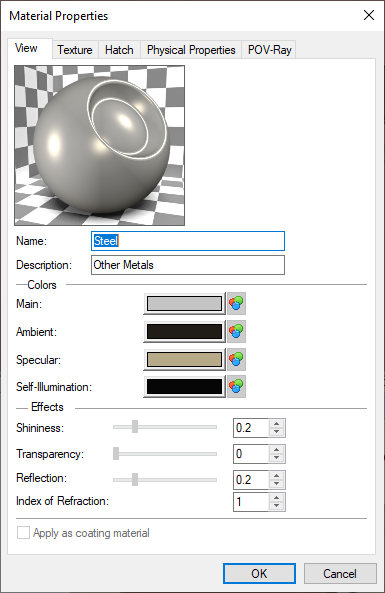The image size is (385, 593).
Task: Confirm changes with the OK button
Action: coord(259,573)
